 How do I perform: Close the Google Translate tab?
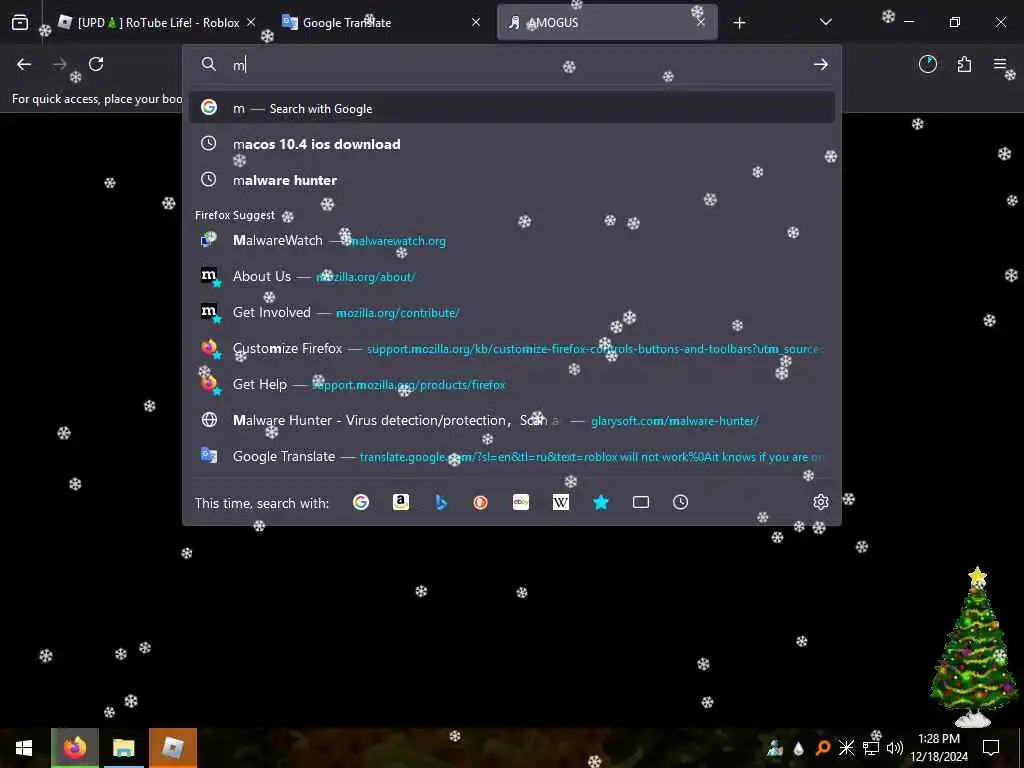[476, 22]
